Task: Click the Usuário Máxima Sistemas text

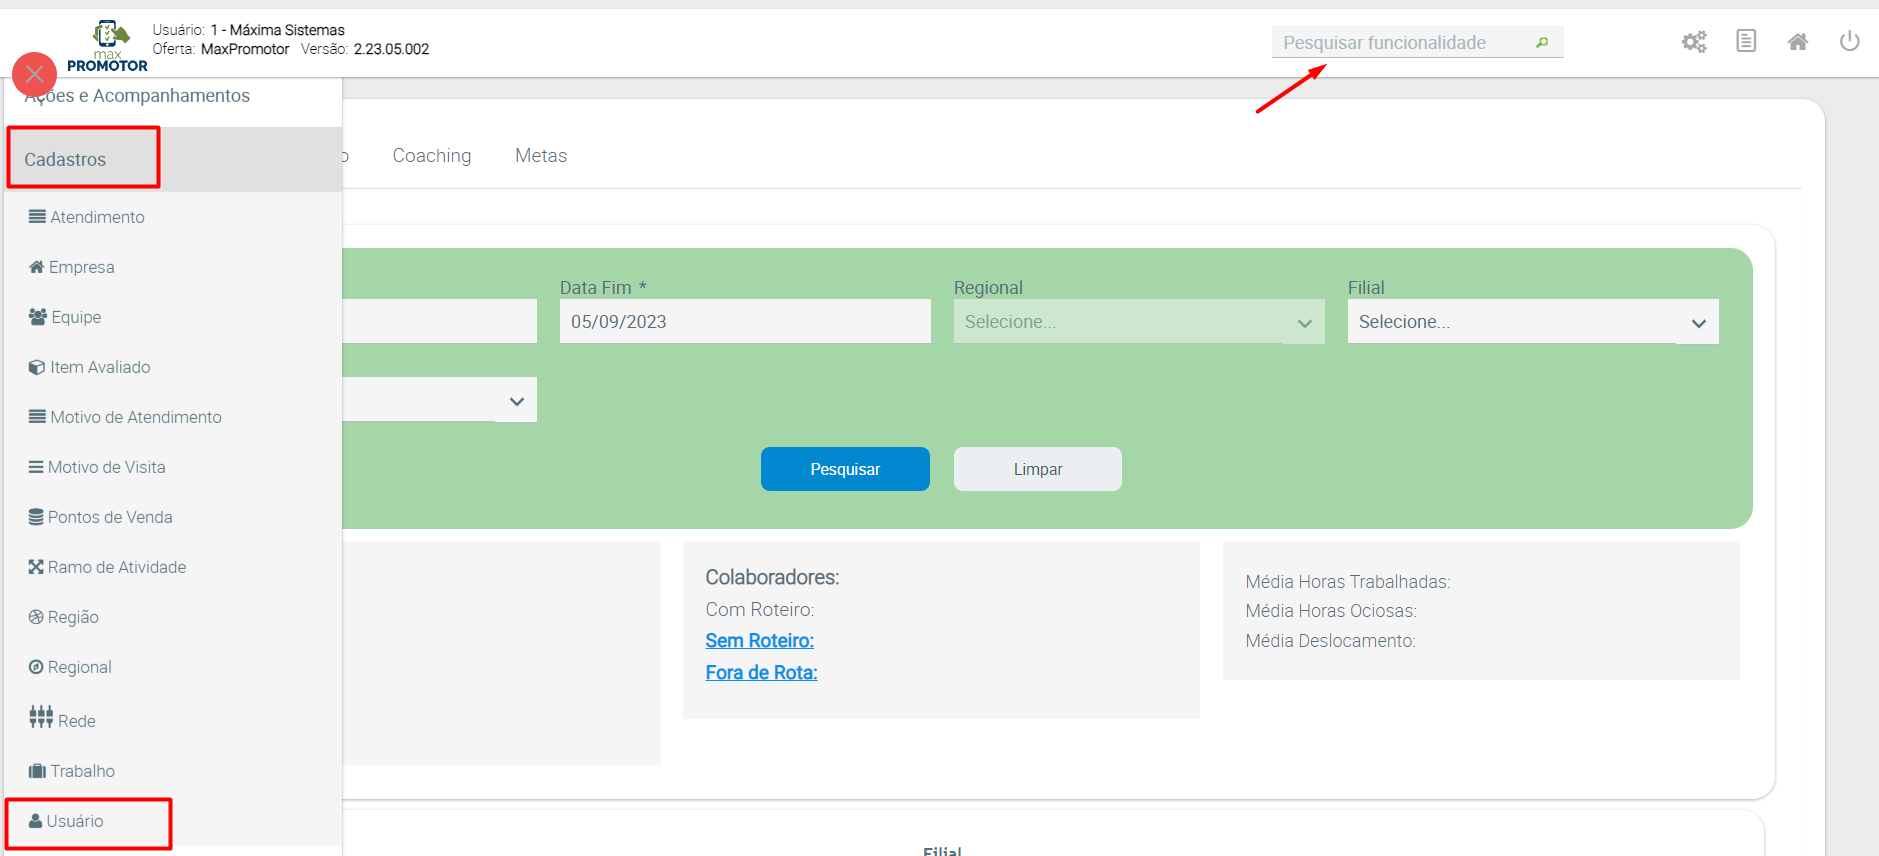Action: point(249,30)
